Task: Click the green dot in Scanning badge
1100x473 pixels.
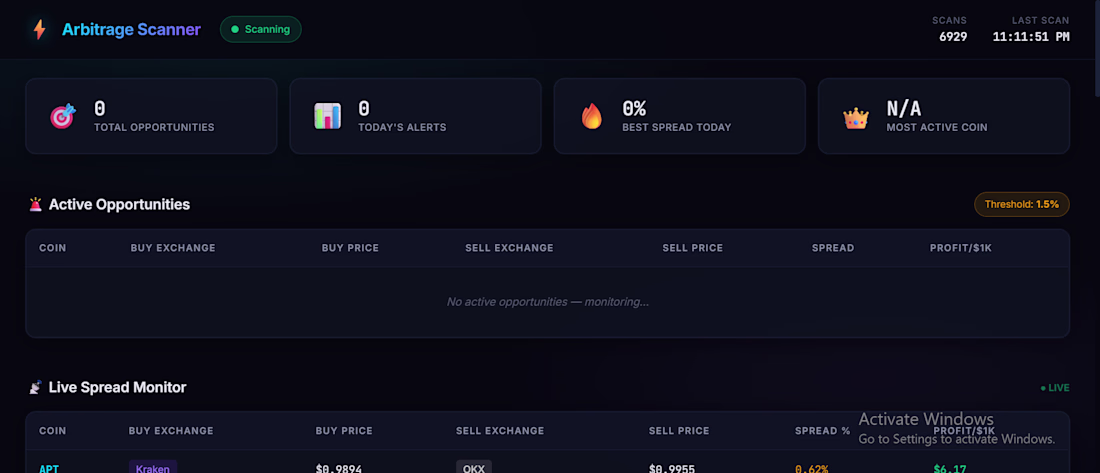Action: coord(235,29)
